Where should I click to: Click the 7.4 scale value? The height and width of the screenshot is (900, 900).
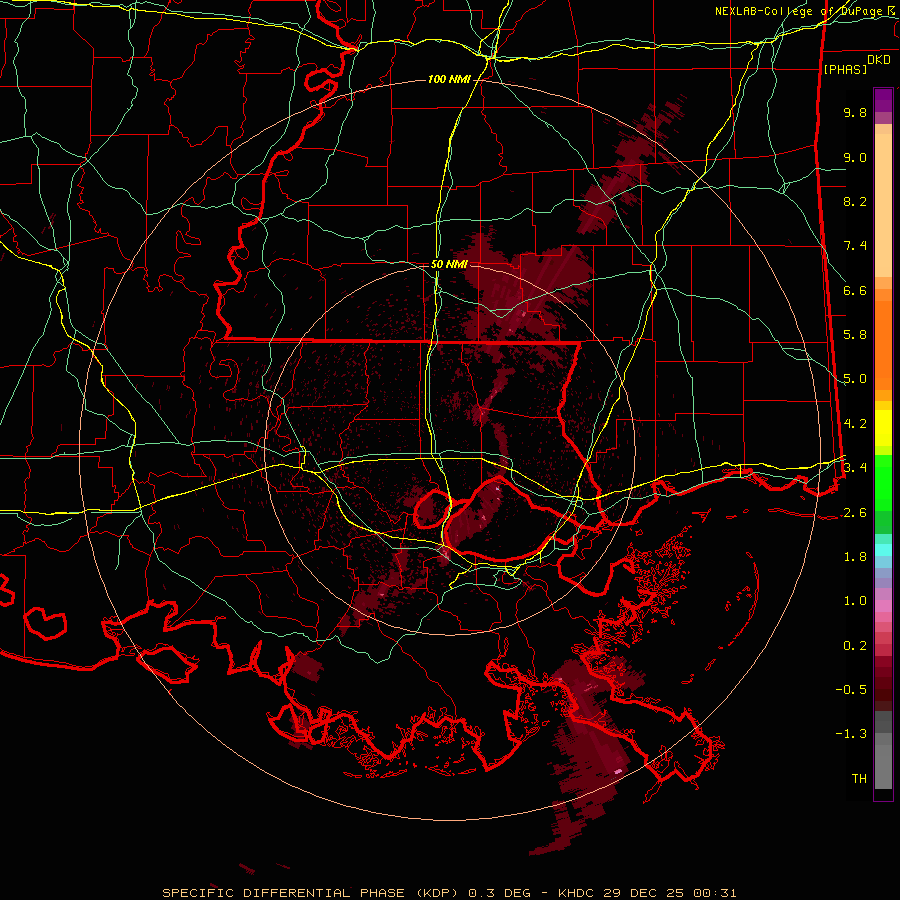point(855,246)
